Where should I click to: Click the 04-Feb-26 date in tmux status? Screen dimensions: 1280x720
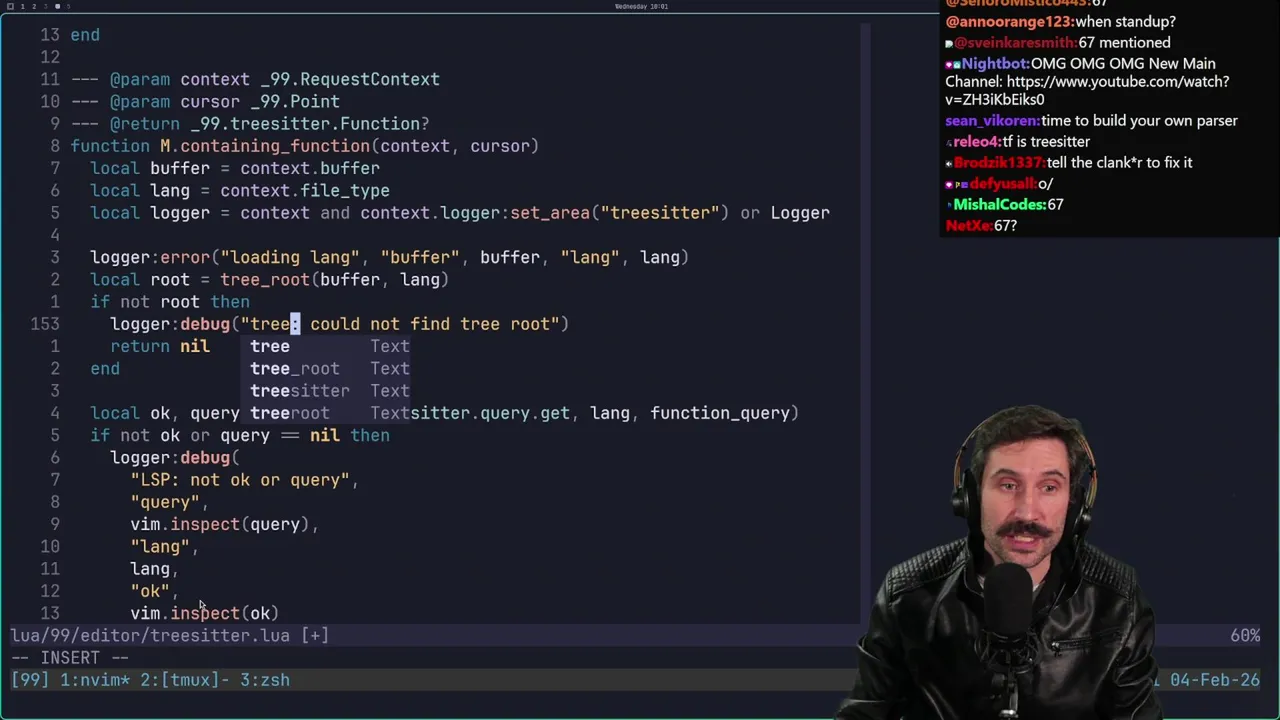[1215, 680]
